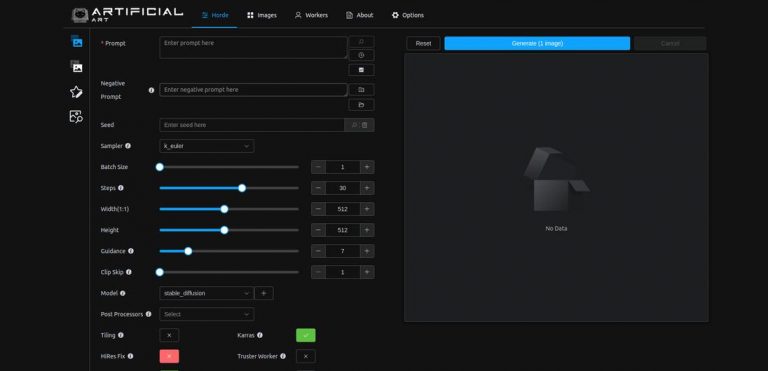
Task: Click the upper folder button beside Negative Prompt
Action: (x=361, y=90)
